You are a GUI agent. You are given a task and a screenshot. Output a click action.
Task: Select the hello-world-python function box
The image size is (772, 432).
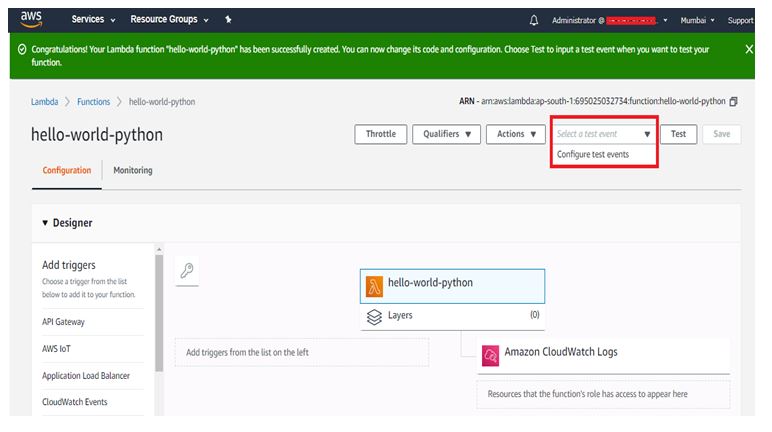[x=452, y=286]
